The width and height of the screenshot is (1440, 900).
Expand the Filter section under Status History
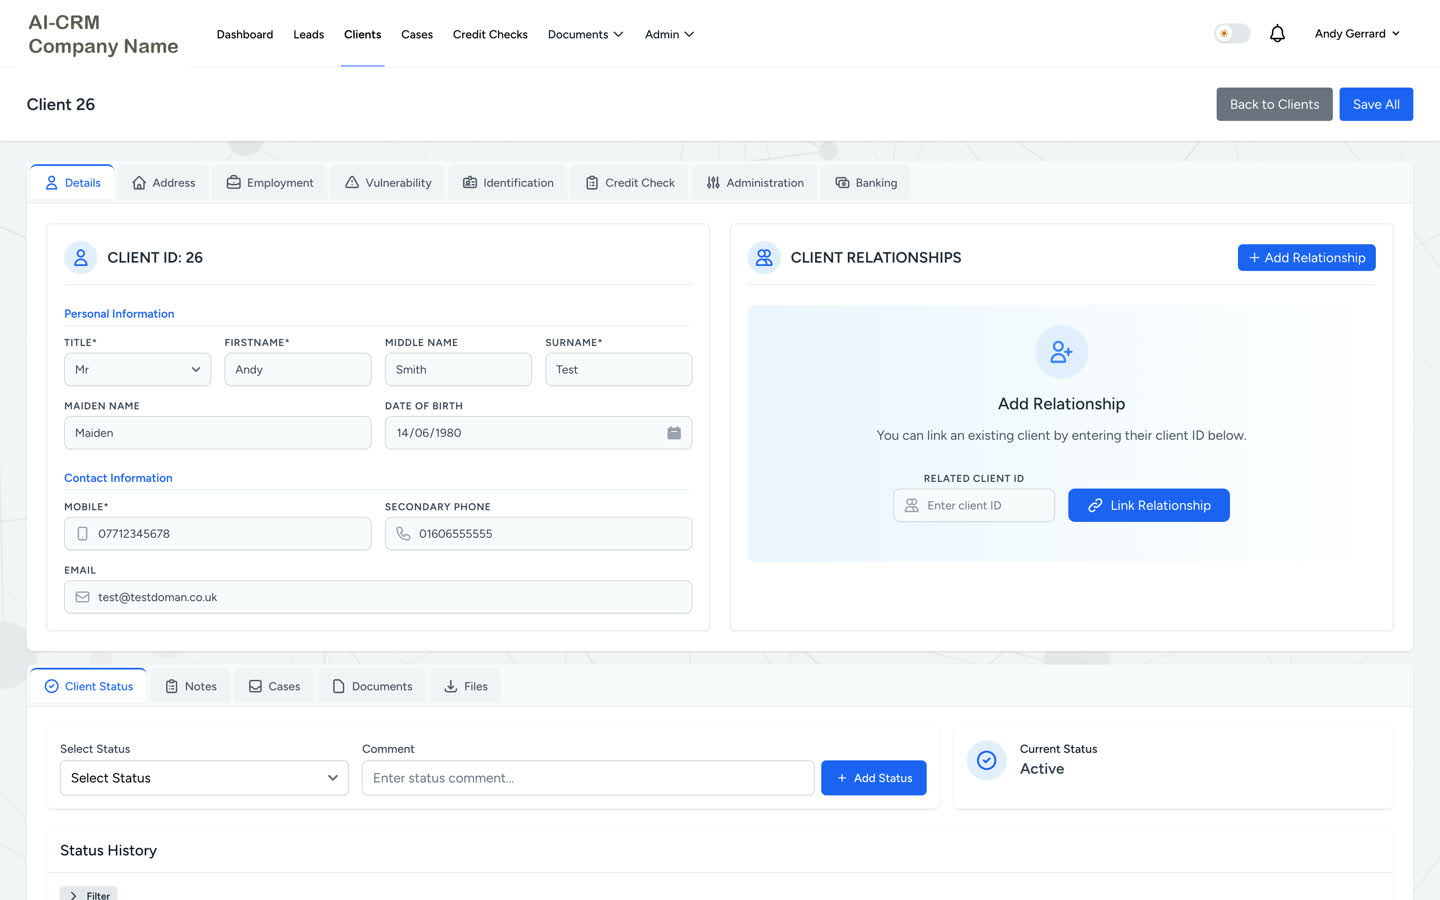(88, 895)
